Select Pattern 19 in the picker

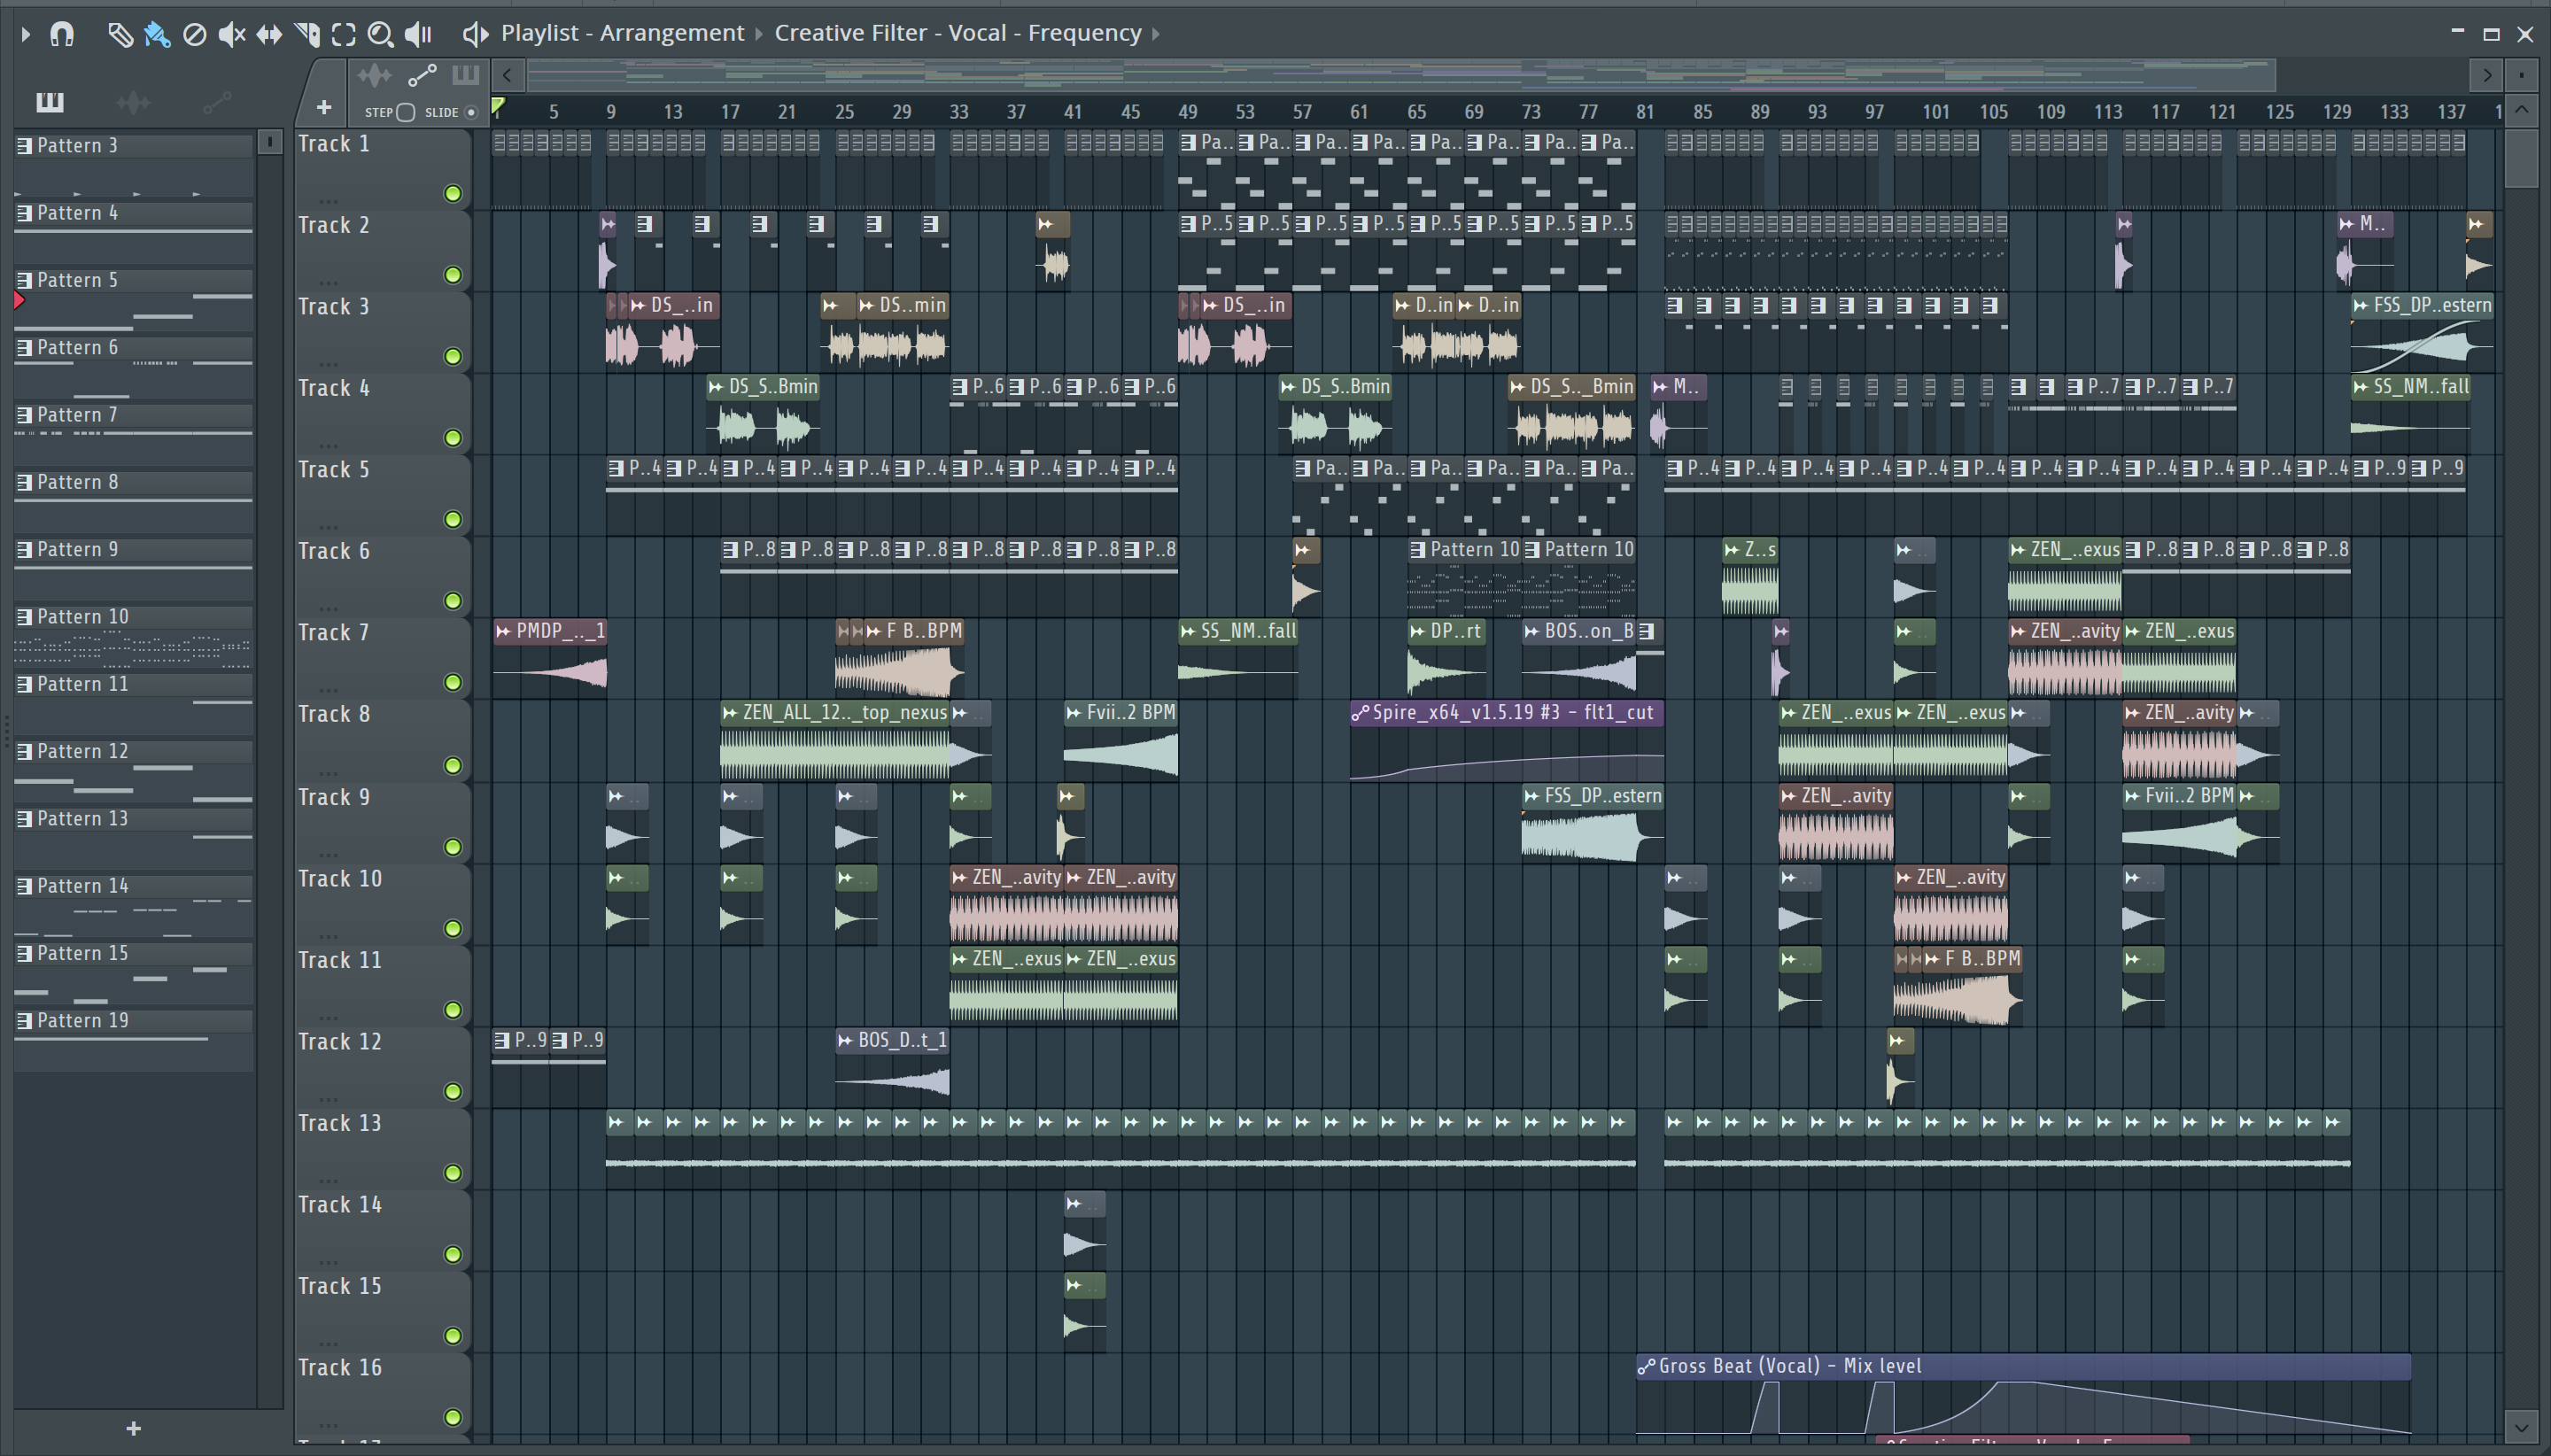[x=134, y=1021]
